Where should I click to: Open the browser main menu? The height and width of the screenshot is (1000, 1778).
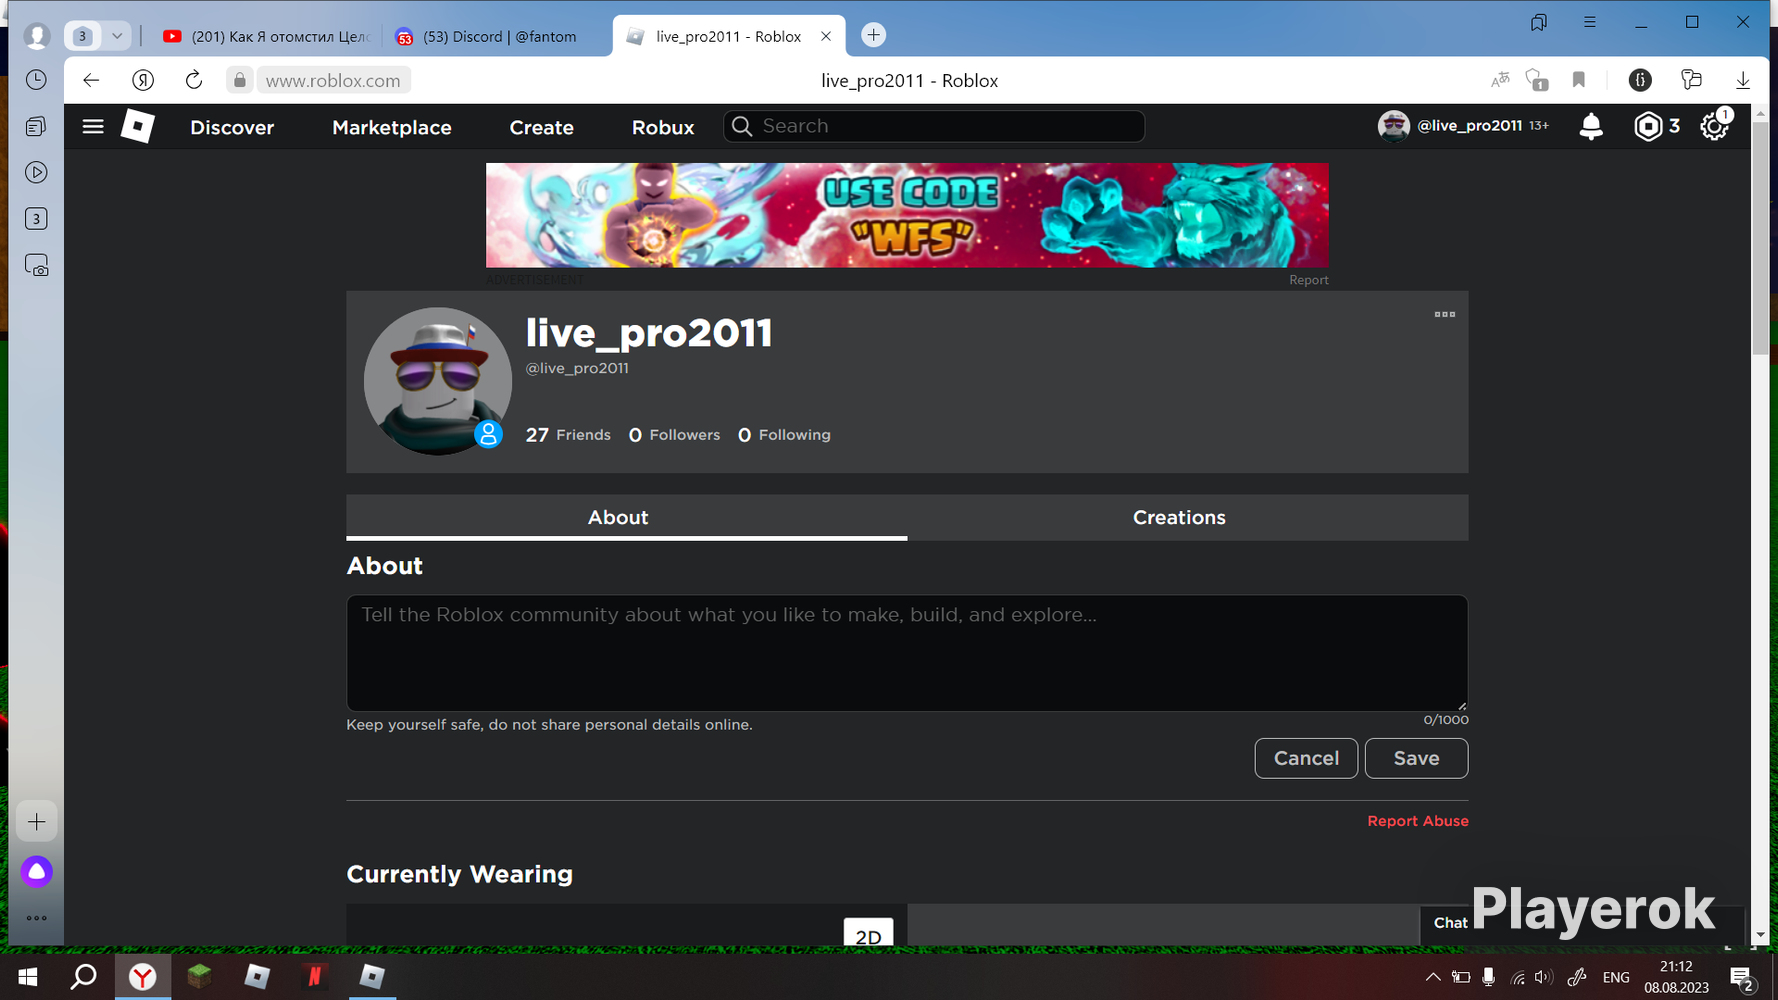1589,22
